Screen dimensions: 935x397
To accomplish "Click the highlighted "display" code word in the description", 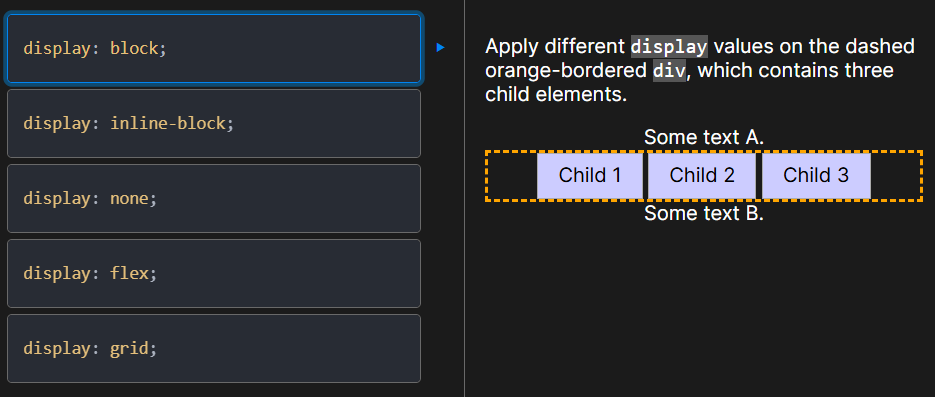I will 669,46.
